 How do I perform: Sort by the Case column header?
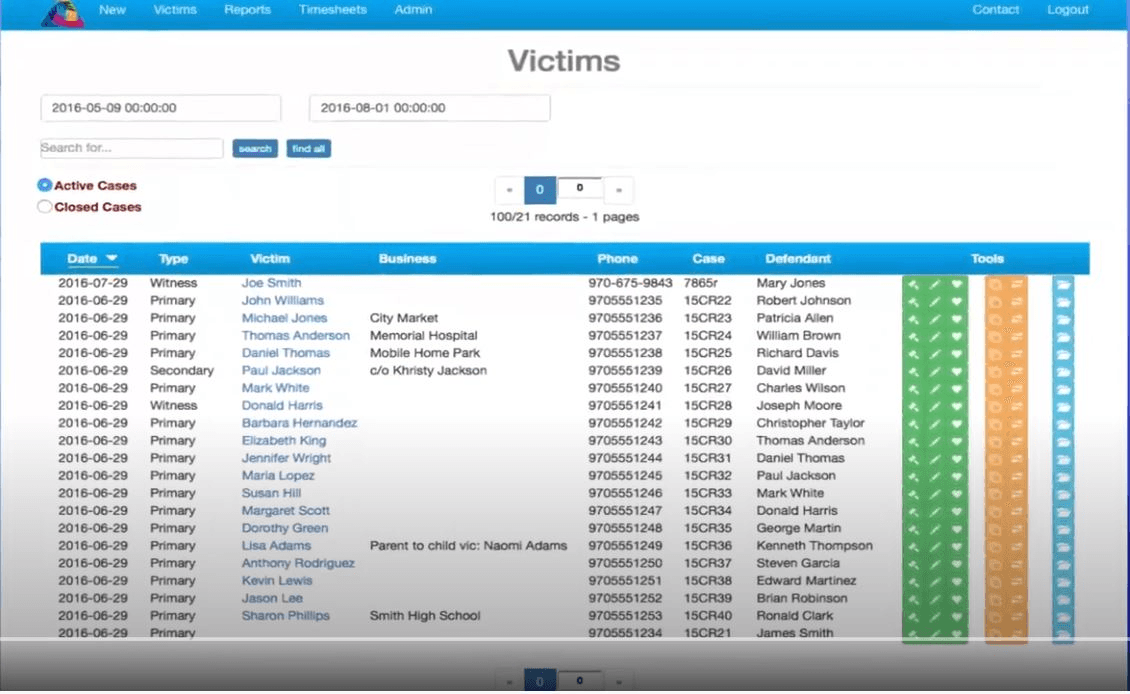coord(708,259)
